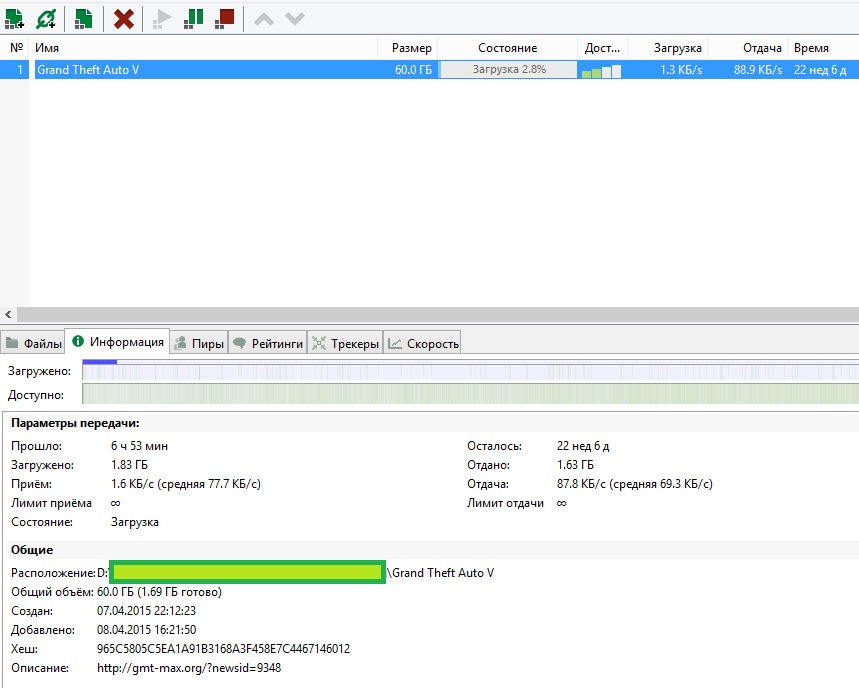The height and width of the screenshot is (688, 859).
Task: Click the Start torrent play icon
Action: [162, 19]
